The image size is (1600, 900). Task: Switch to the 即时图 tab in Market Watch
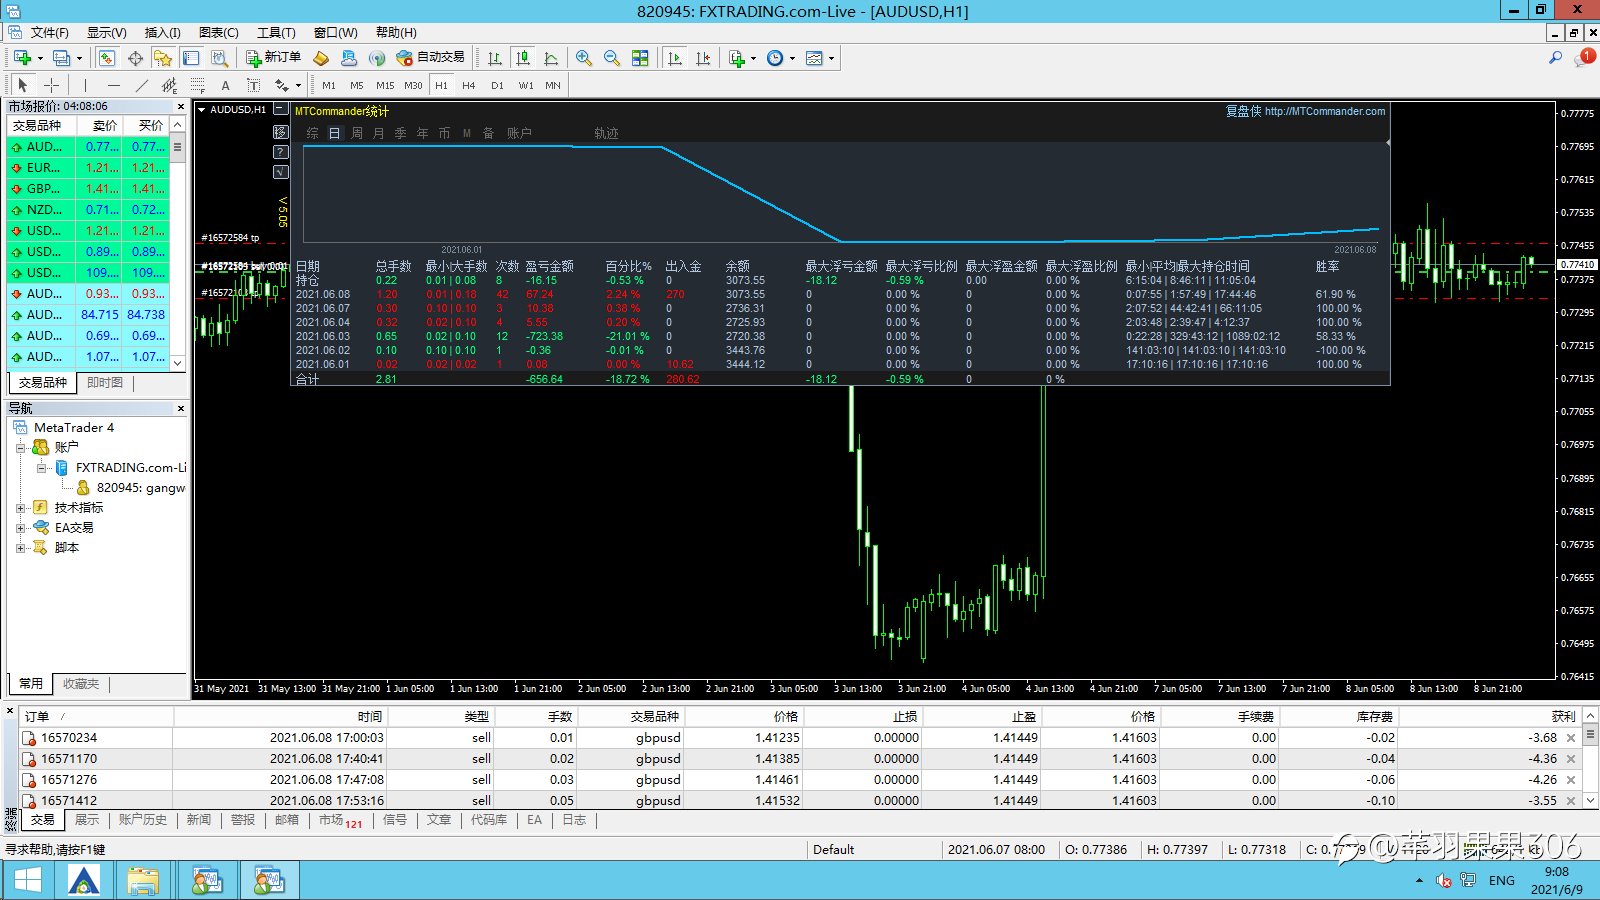(x=104, y=382)
